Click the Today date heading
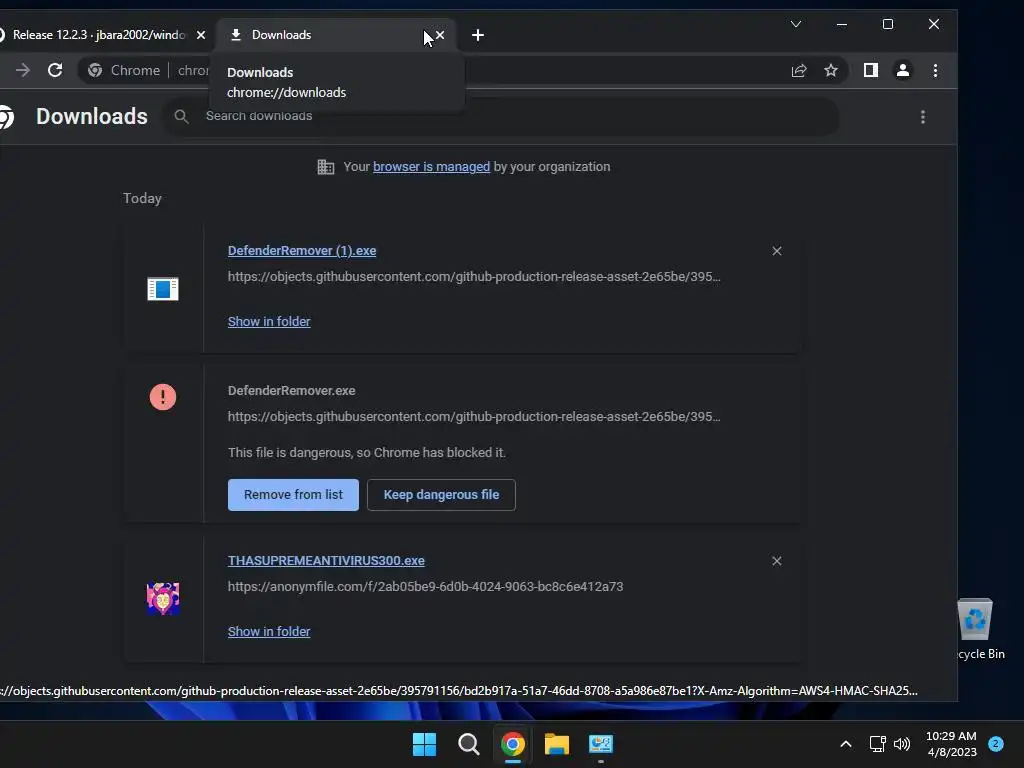Screen dimensions: 1024x768 point(142,199)
